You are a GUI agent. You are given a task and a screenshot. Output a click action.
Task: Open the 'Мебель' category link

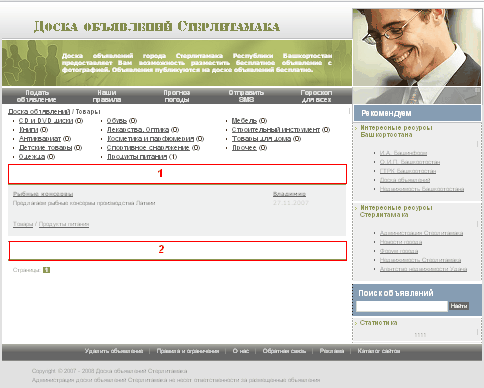(x=244, y=121)
